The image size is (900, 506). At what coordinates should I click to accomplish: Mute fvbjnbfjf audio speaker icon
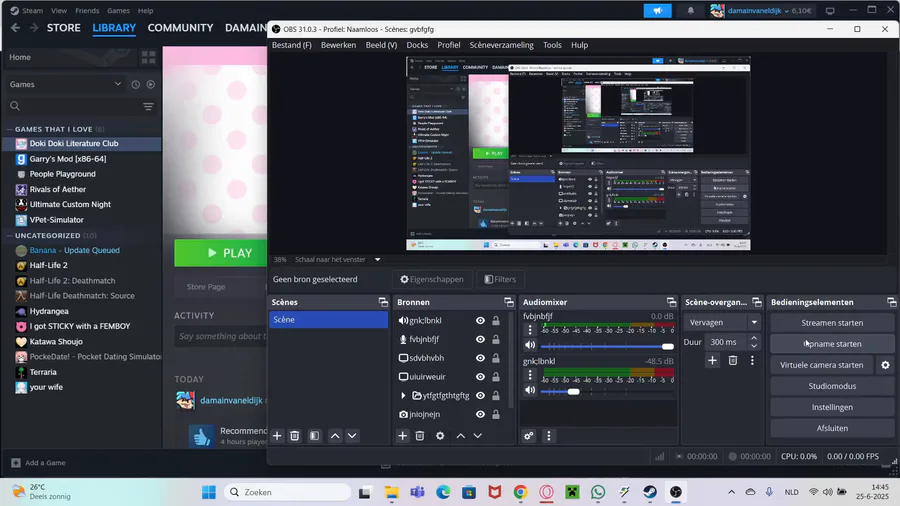coord(530,345)
